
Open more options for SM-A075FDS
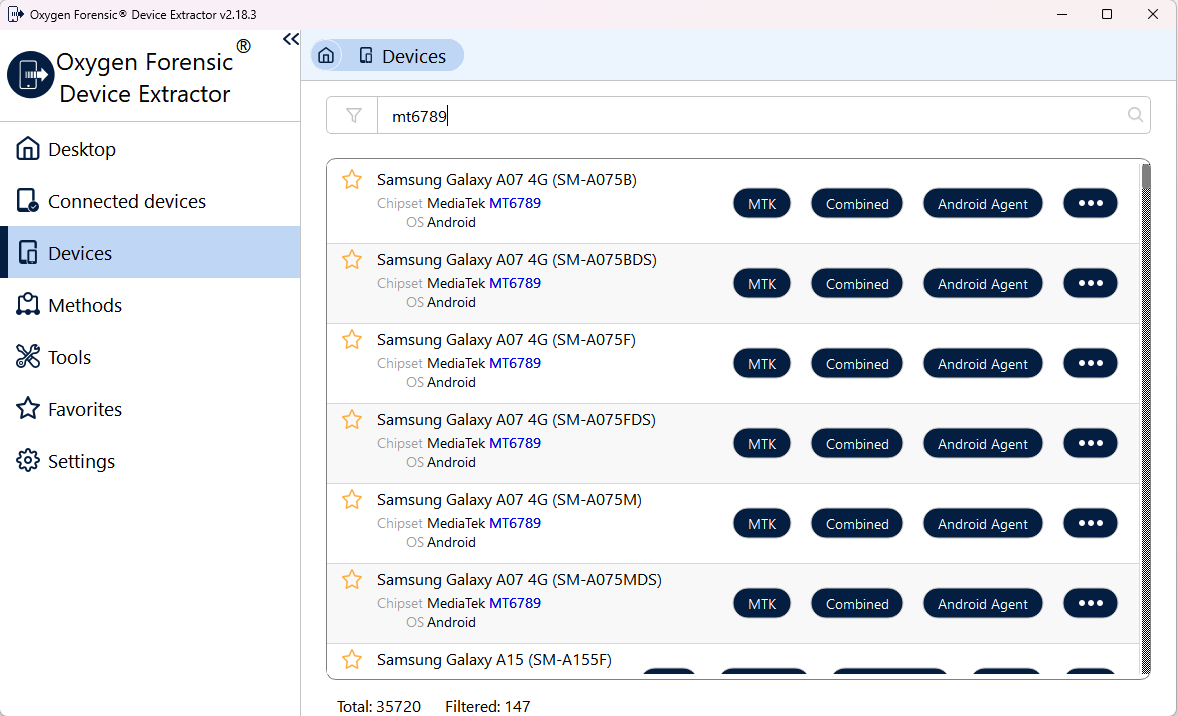point(1090,443)
